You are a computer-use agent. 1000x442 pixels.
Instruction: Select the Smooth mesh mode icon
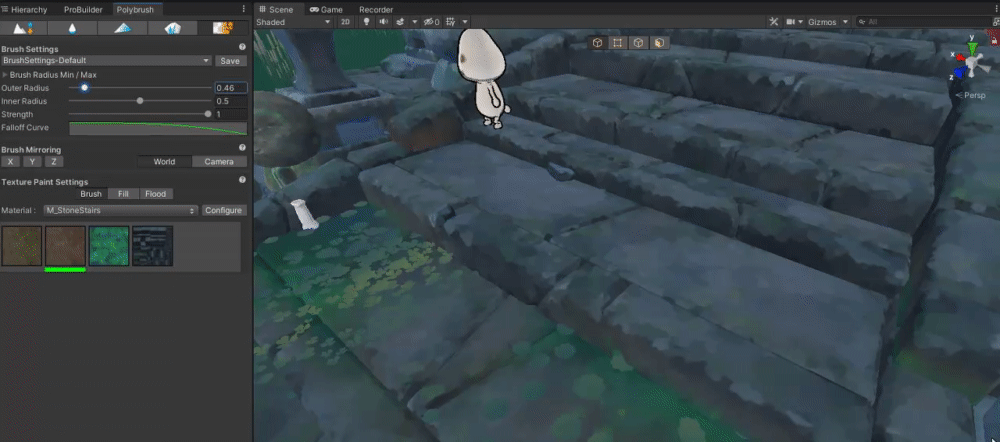tap(72, 28)
